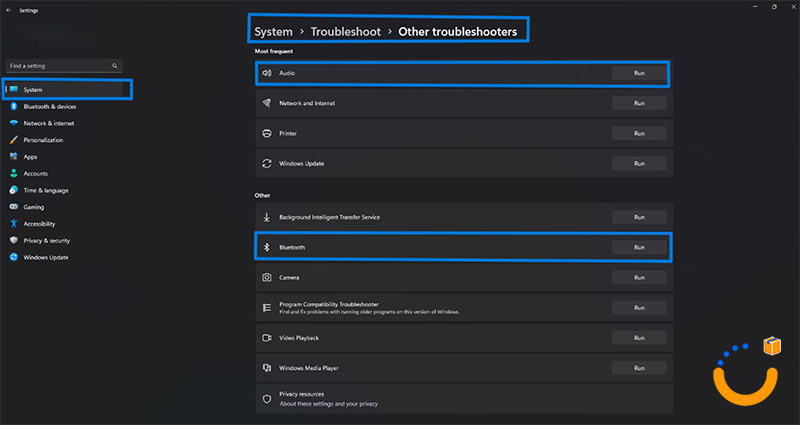
Task: Click the Privacy resources label
Action: click(302, 394)
